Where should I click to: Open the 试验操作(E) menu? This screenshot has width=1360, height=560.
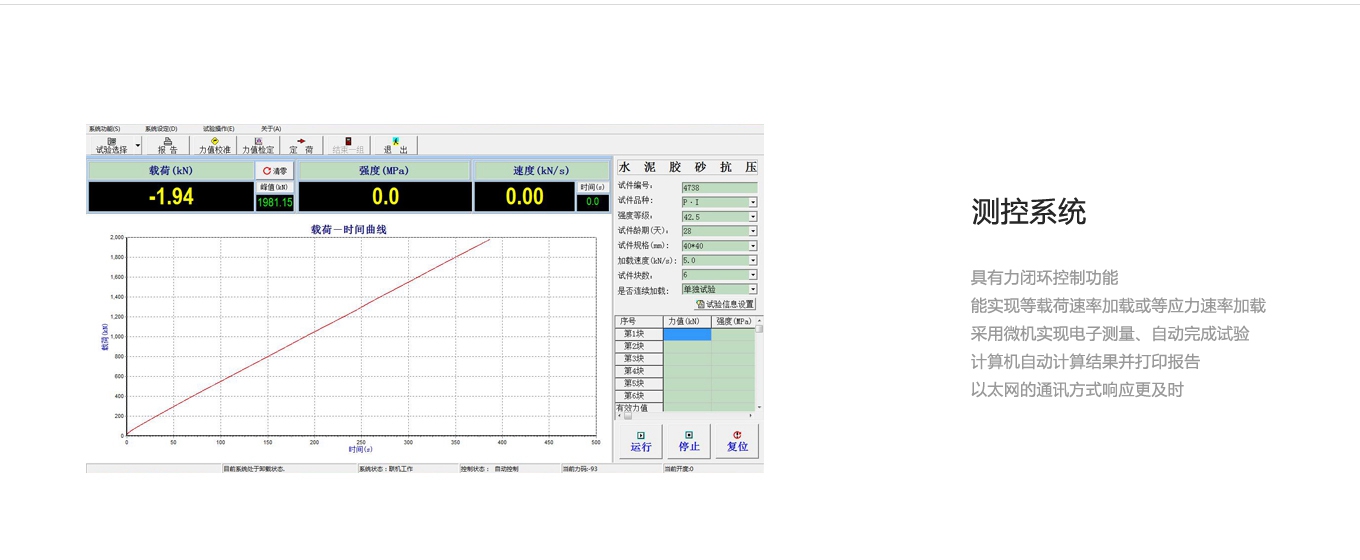[x=218, y=129]
